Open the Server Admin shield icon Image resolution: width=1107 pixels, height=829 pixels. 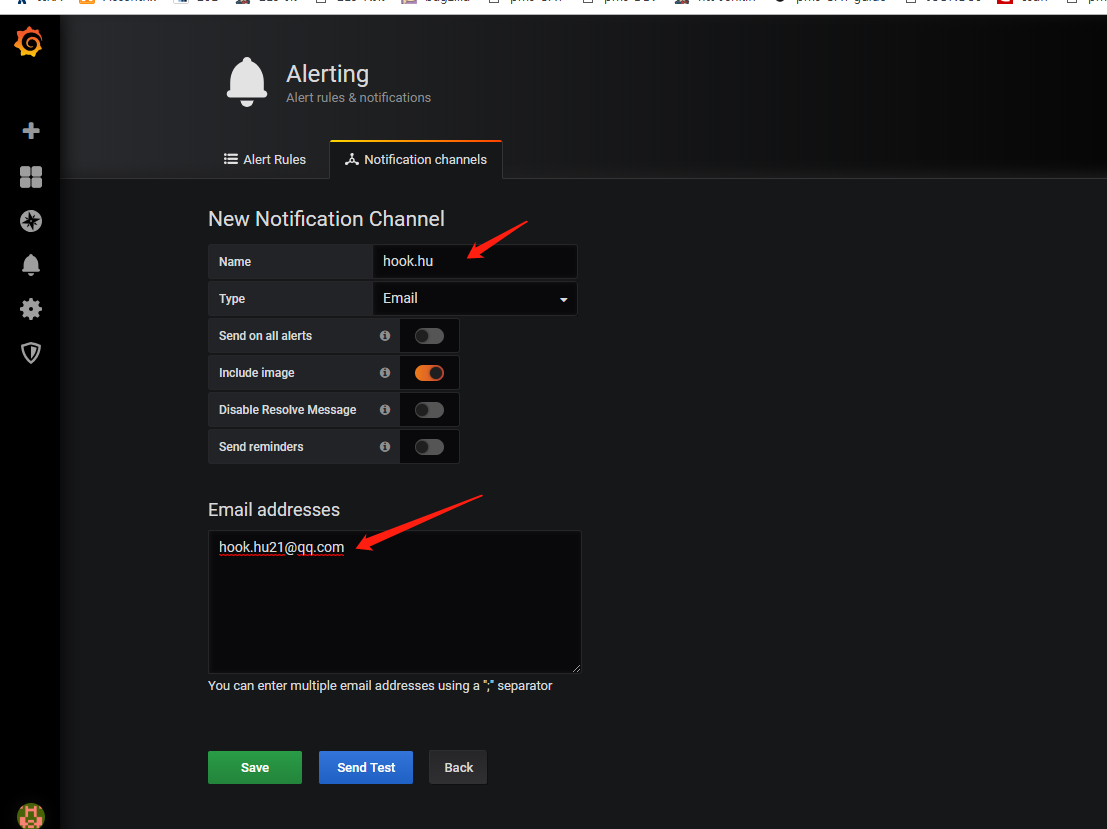pyautogui.click(x=30, y=353)
